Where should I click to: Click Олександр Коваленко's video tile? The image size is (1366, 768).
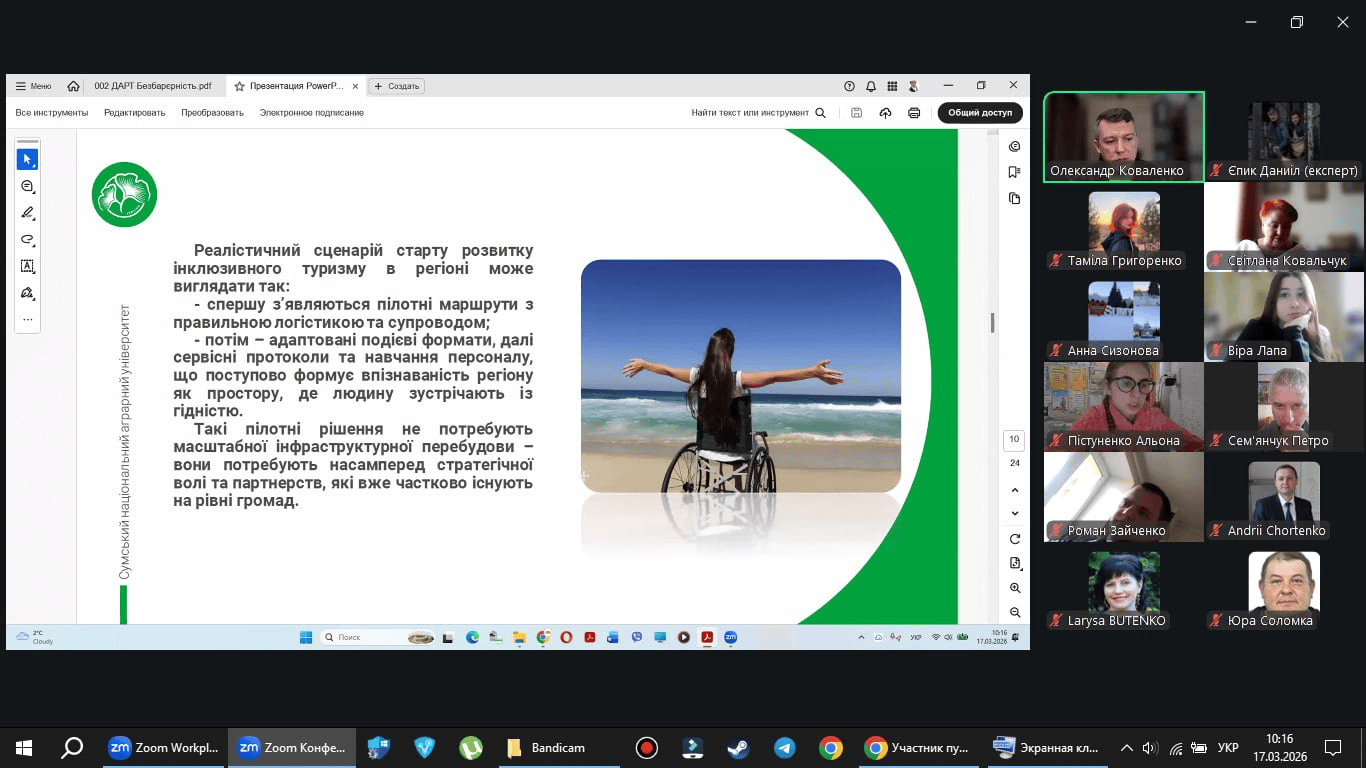click(x=1124, y=138)
